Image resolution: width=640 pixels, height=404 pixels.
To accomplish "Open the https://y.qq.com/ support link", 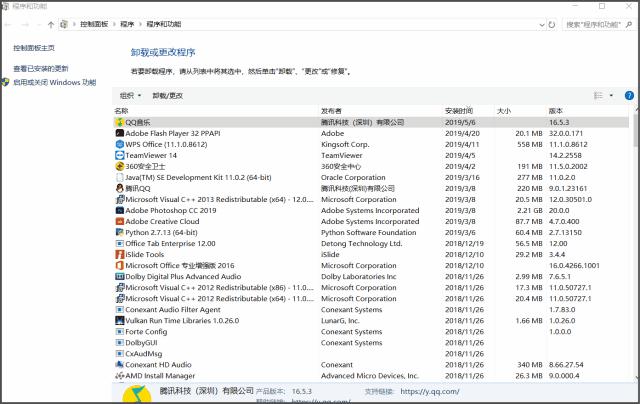I will [x=430, y=391].
